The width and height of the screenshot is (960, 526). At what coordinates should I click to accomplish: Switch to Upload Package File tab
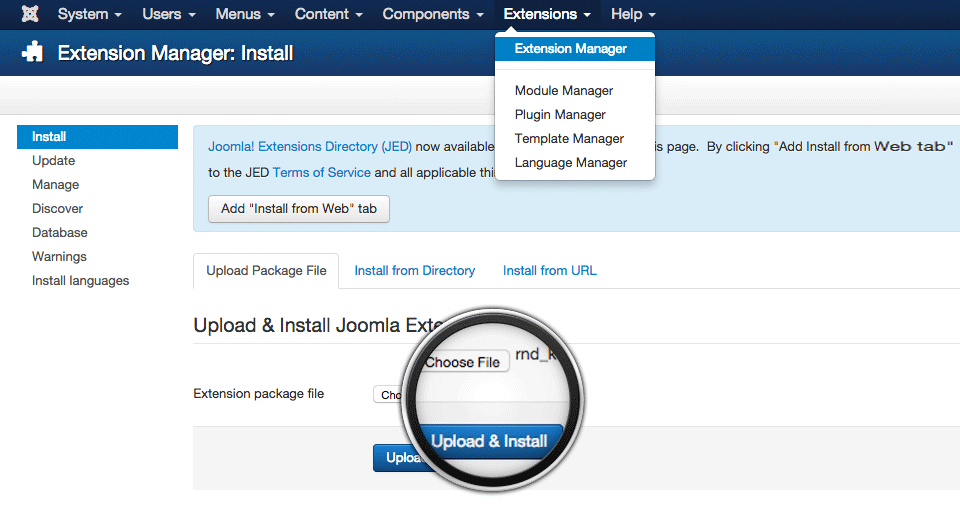click(x=266, y=271)
